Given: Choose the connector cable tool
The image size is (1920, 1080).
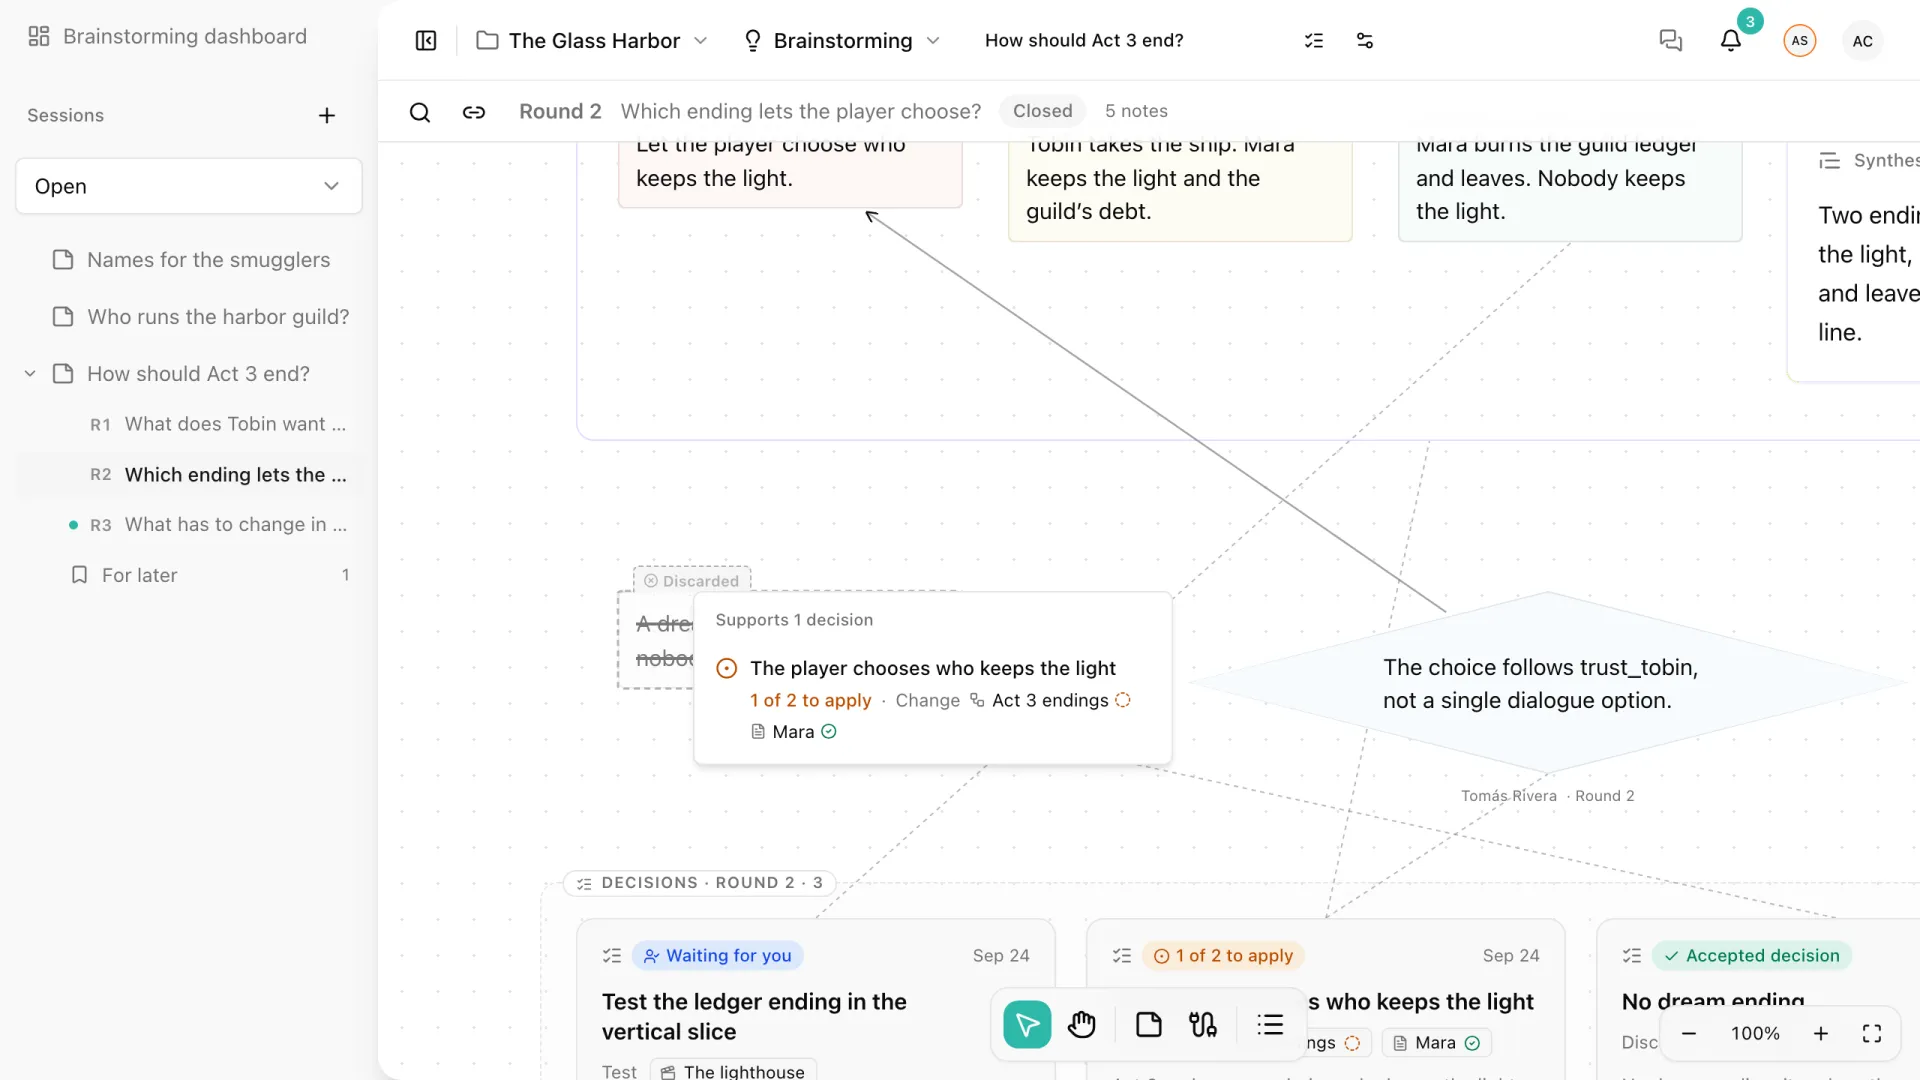Looking at the screenshot, I should click(1203, 1025).
